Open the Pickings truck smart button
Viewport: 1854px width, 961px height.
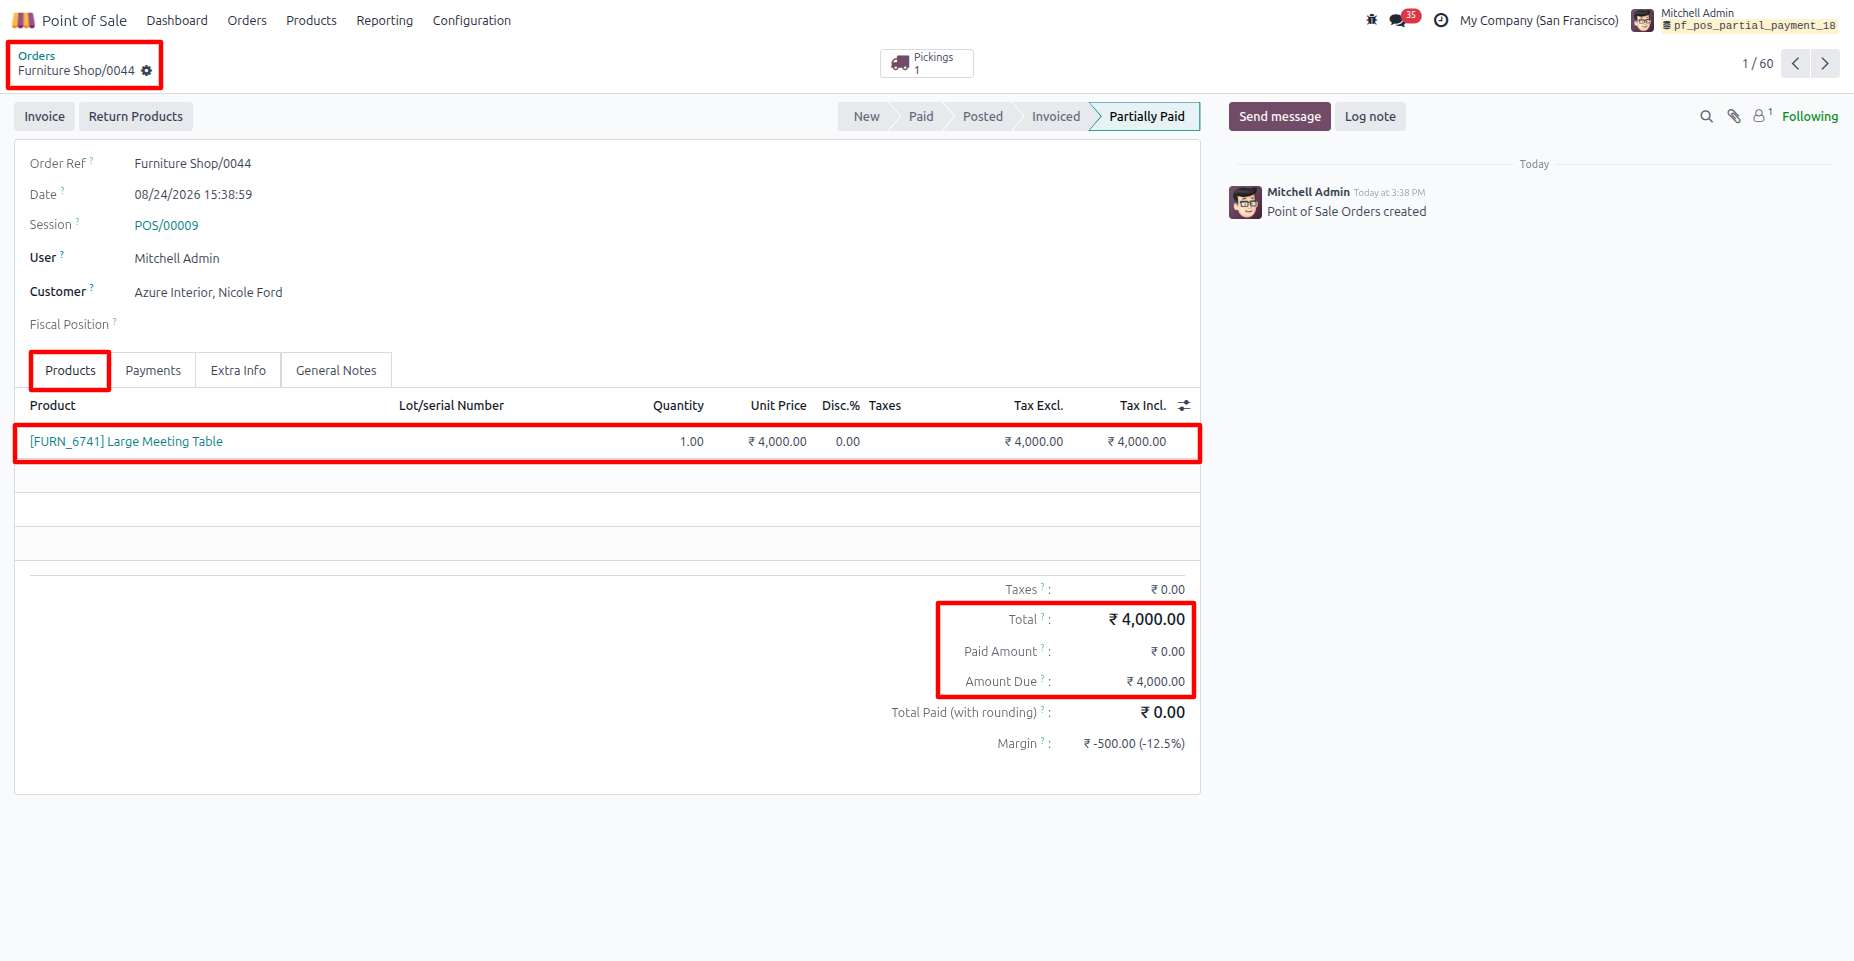926,63
